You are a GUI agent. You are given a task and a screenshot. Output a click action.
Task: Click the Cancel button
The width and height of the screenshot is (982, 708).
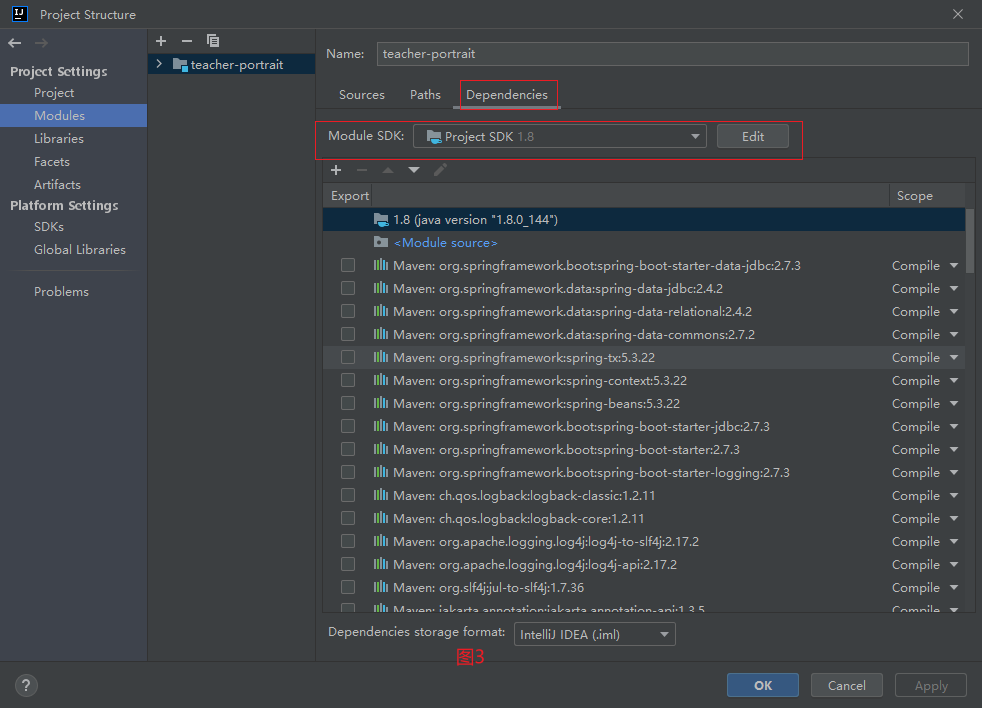tap(847, 685)
